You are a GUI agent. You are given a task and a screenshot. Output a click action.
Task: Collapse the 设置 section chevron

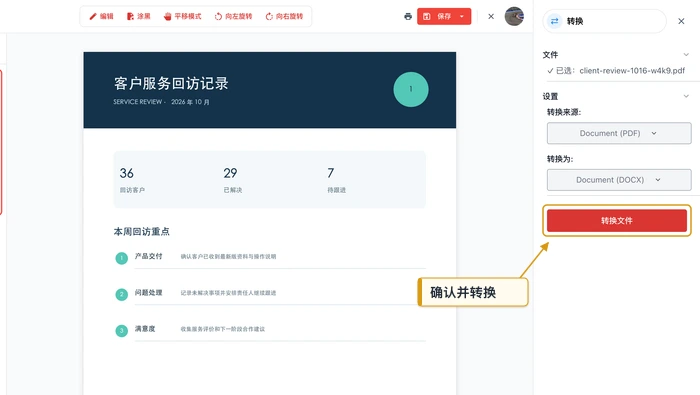[686, 96]
